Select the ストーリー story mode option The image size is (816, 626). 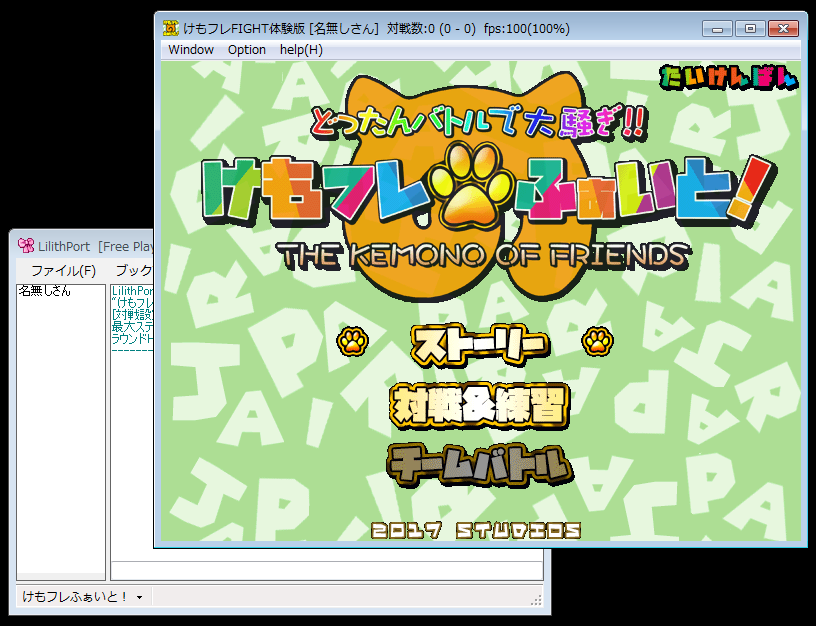[479, 344]
